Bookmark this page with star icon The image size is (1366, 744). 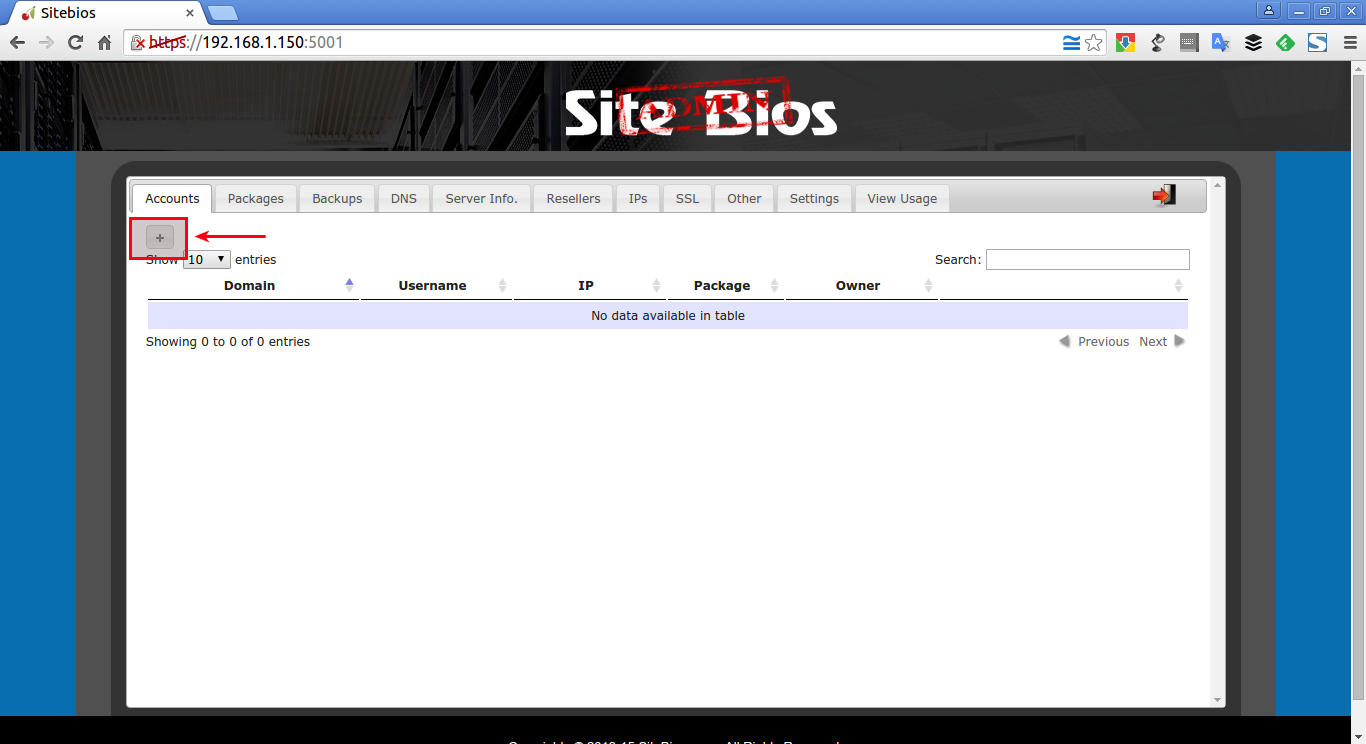1094,43
